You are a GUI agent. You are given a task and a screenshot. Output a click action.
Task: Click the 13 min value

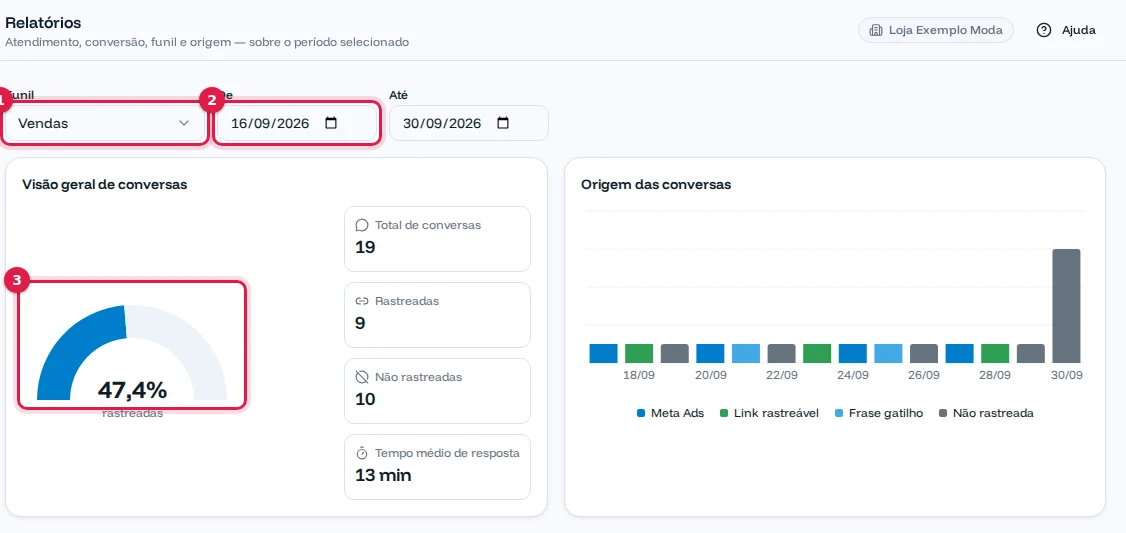[x=383, y=475]
